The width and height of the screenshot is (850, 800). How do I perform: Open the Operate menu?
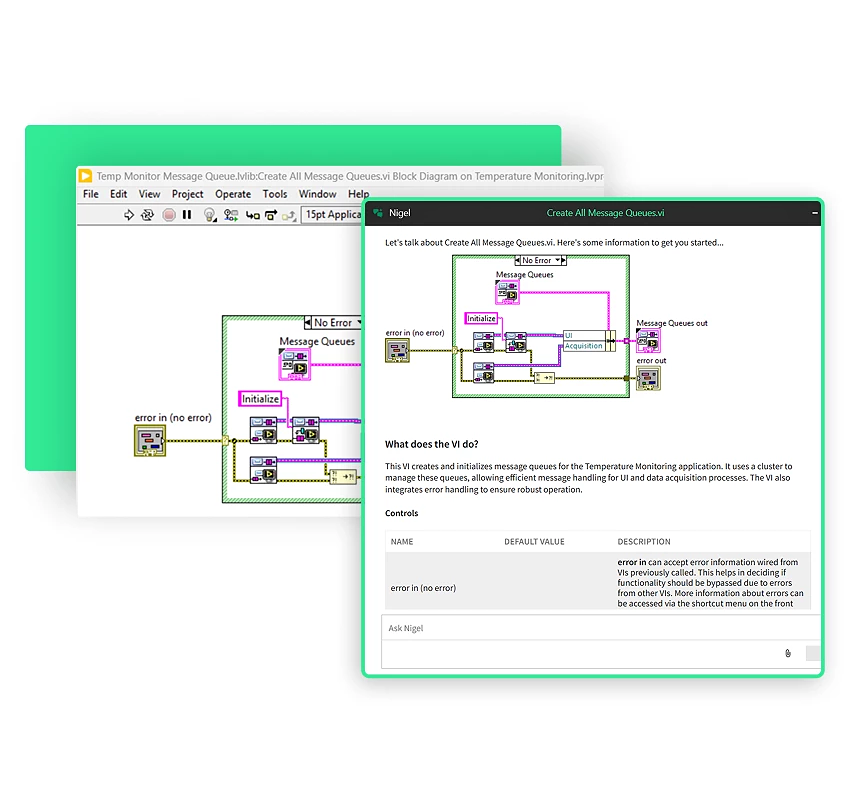pos(233,194)
